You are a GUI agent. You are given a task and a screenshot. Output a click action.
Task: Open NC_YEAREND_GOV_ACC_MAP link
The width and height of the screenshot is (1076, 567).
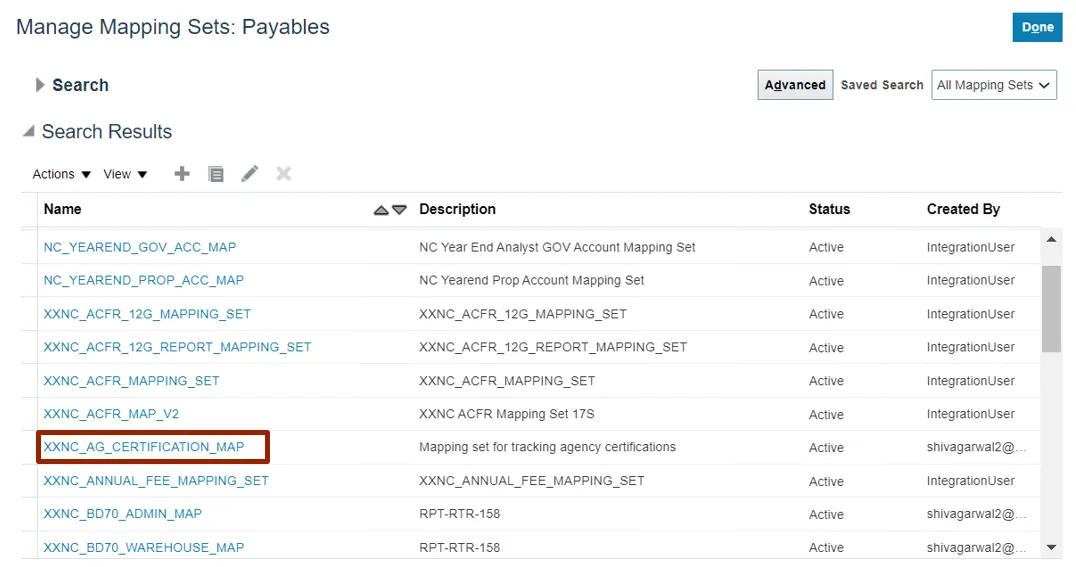pyautogui.click(x=140, y=247)
